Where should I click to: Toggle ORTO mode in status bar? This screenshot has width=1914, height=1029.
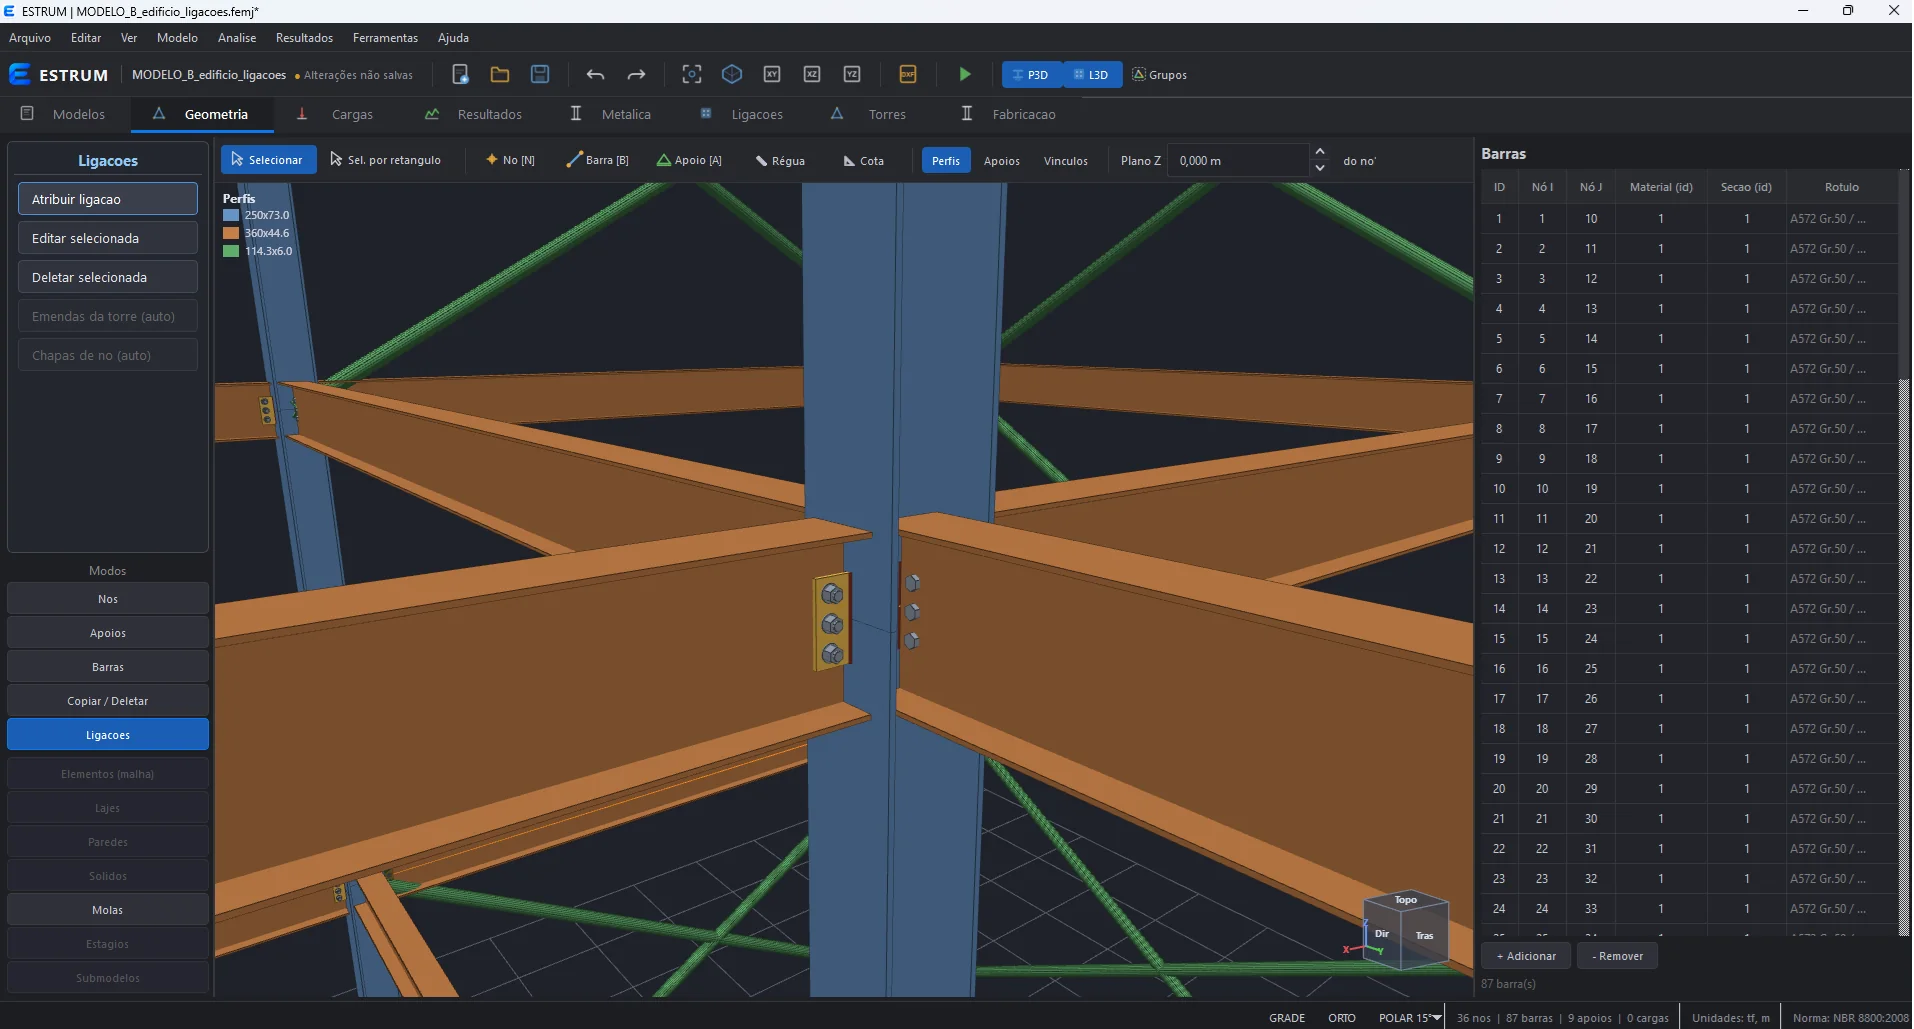[x=1342, y=1018]
